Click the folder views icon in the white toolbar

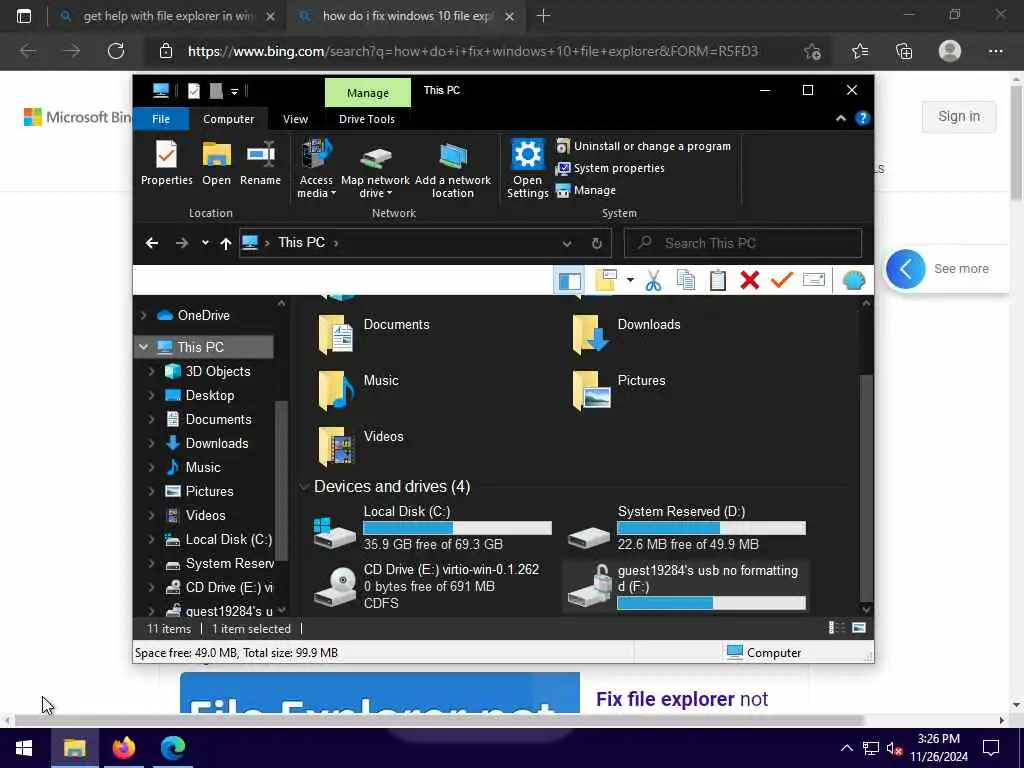point(605,280)
